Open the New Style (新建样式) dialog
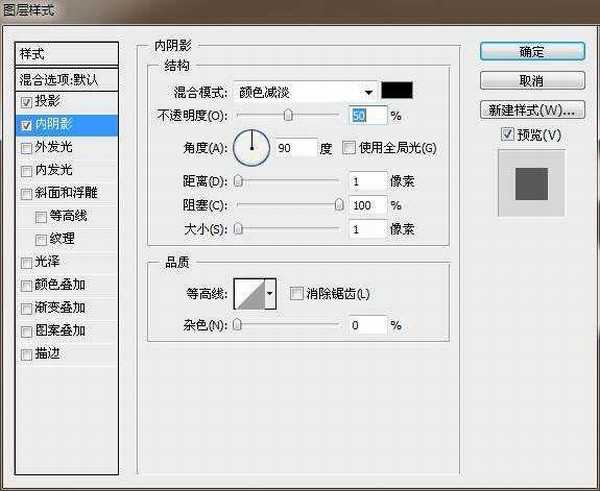This screenshot has height=491, width=600. tap(531, 109)
